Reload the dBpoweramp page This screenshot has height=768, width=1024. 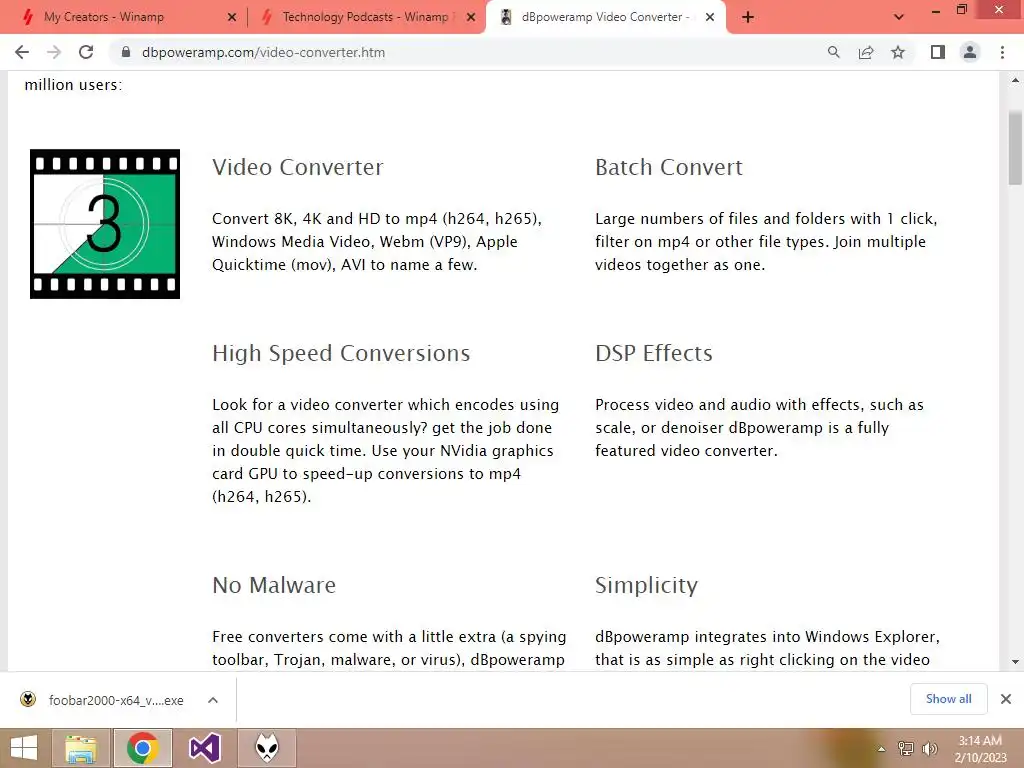86,52
